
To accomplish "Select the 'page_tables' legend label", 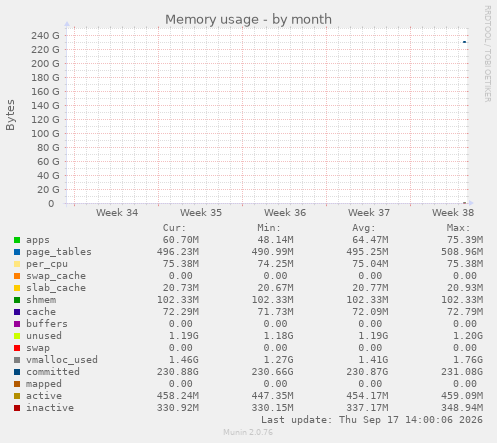I will [x=59, y=252].
